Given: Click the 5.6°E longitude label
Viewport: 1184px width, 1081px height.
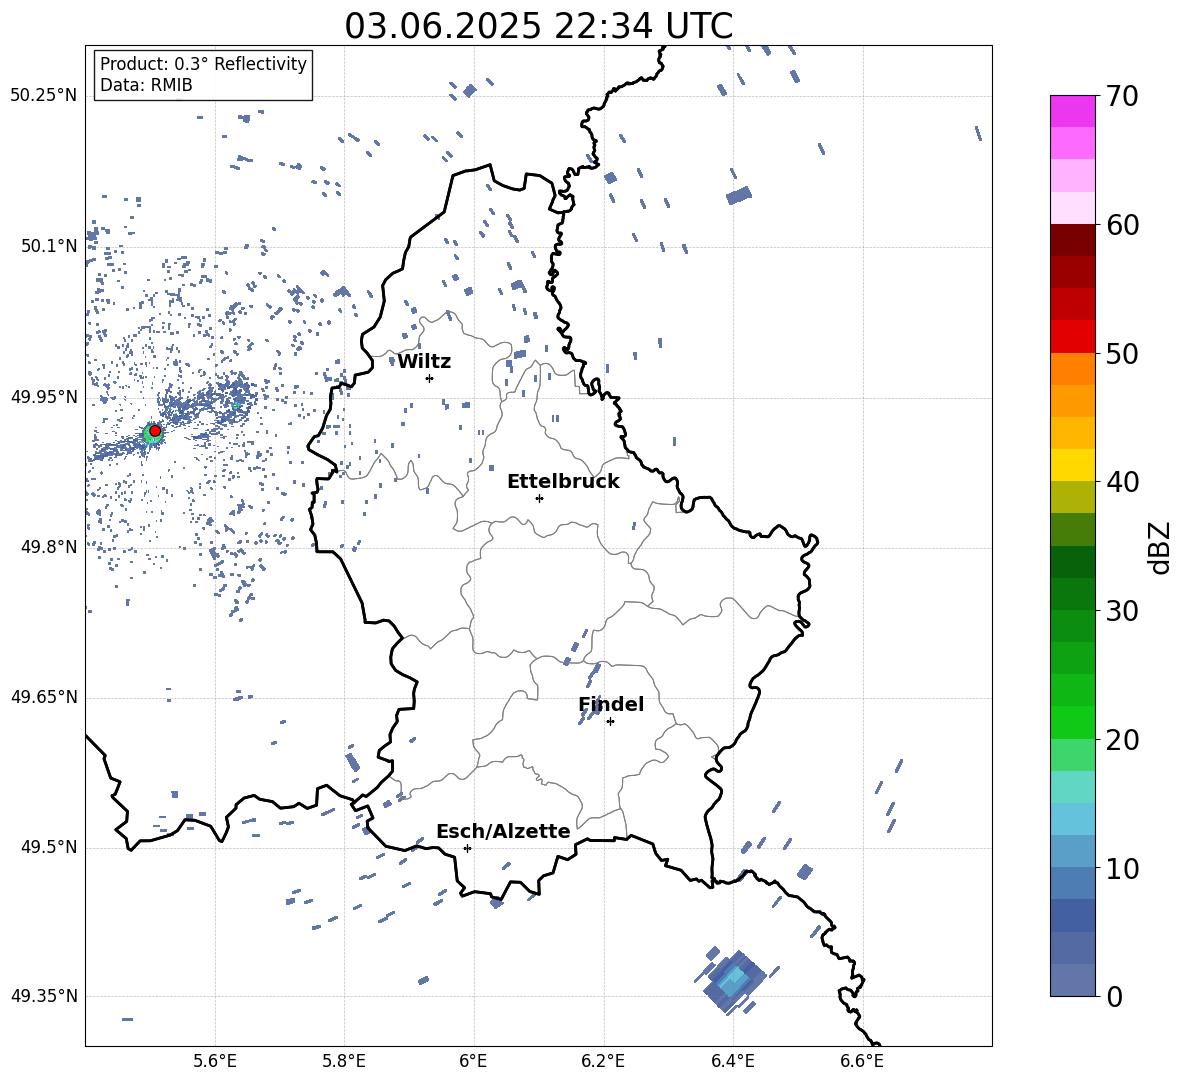Looking at the screenshot, I should click(215, 1061).
